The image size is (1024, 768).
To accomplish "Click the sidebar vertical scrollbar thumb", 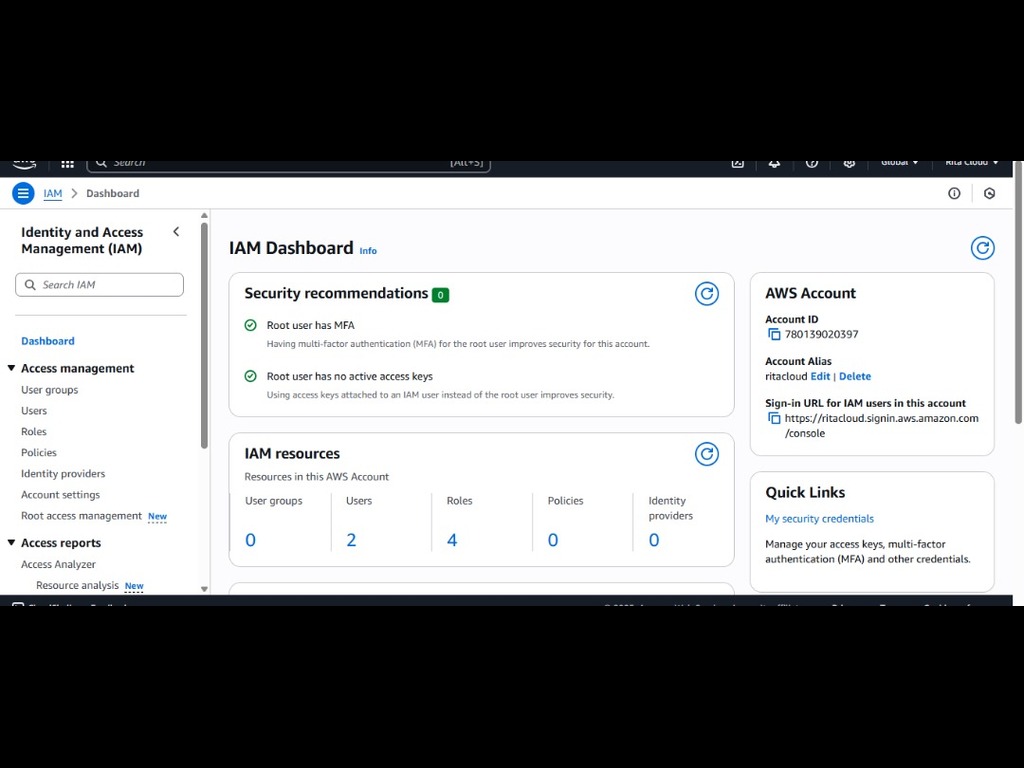I will 204,336.
